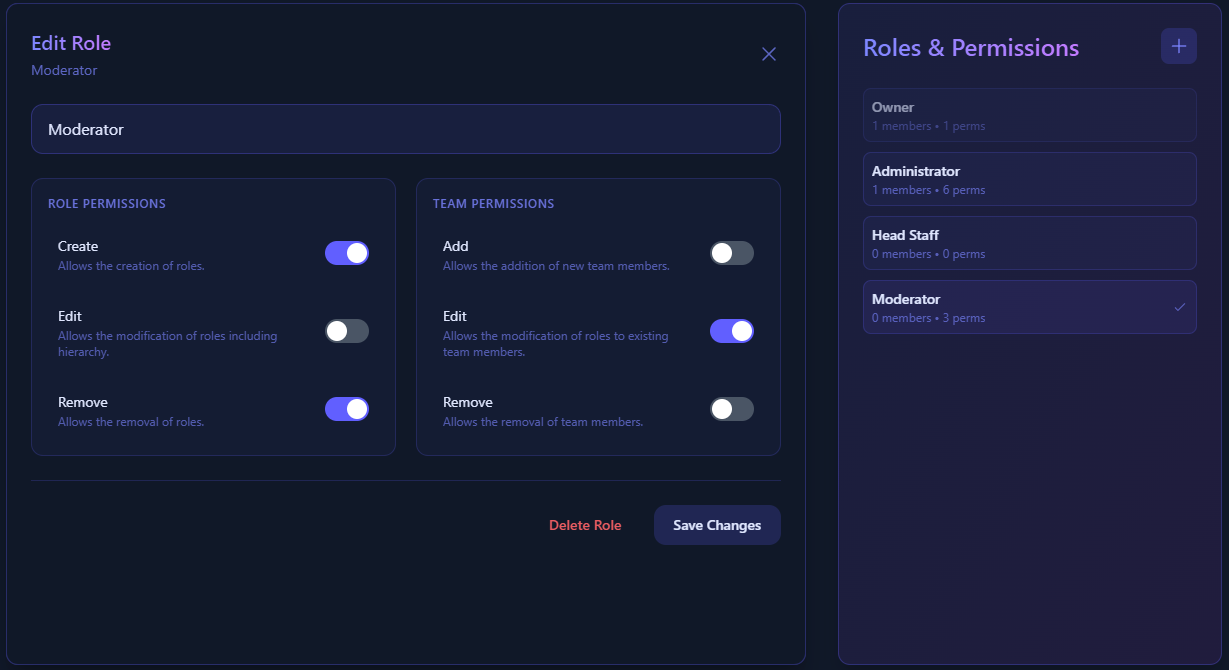Viewport: 1229px width, 670px height.
Task: Click the Delete Role link
Action: [585, 525]
